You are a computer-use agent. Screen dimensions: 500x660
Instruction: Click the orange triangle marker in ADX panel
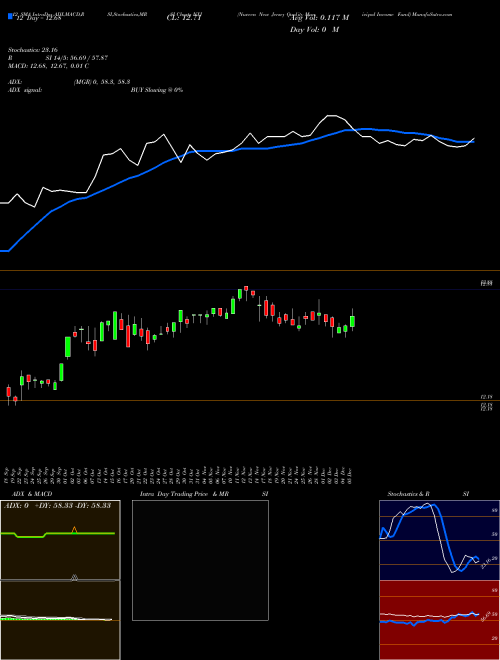pyautogui.click(x=74, y=530)
